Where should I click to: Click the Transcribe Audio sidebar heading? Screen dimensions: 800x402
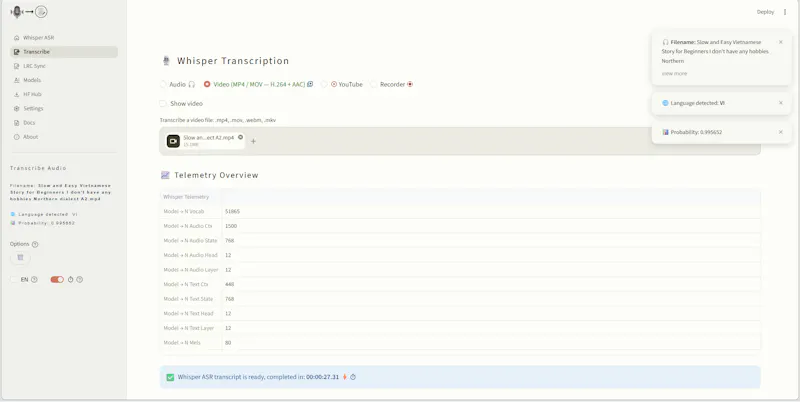(x=38, y=168)
